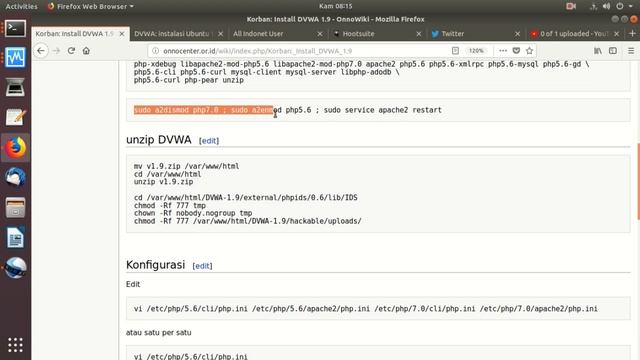The width and height of the screenshot is (640, 360).
Task: Switch to the 0 of 1 uploaded YouTube tab
Action: (574, 33)
